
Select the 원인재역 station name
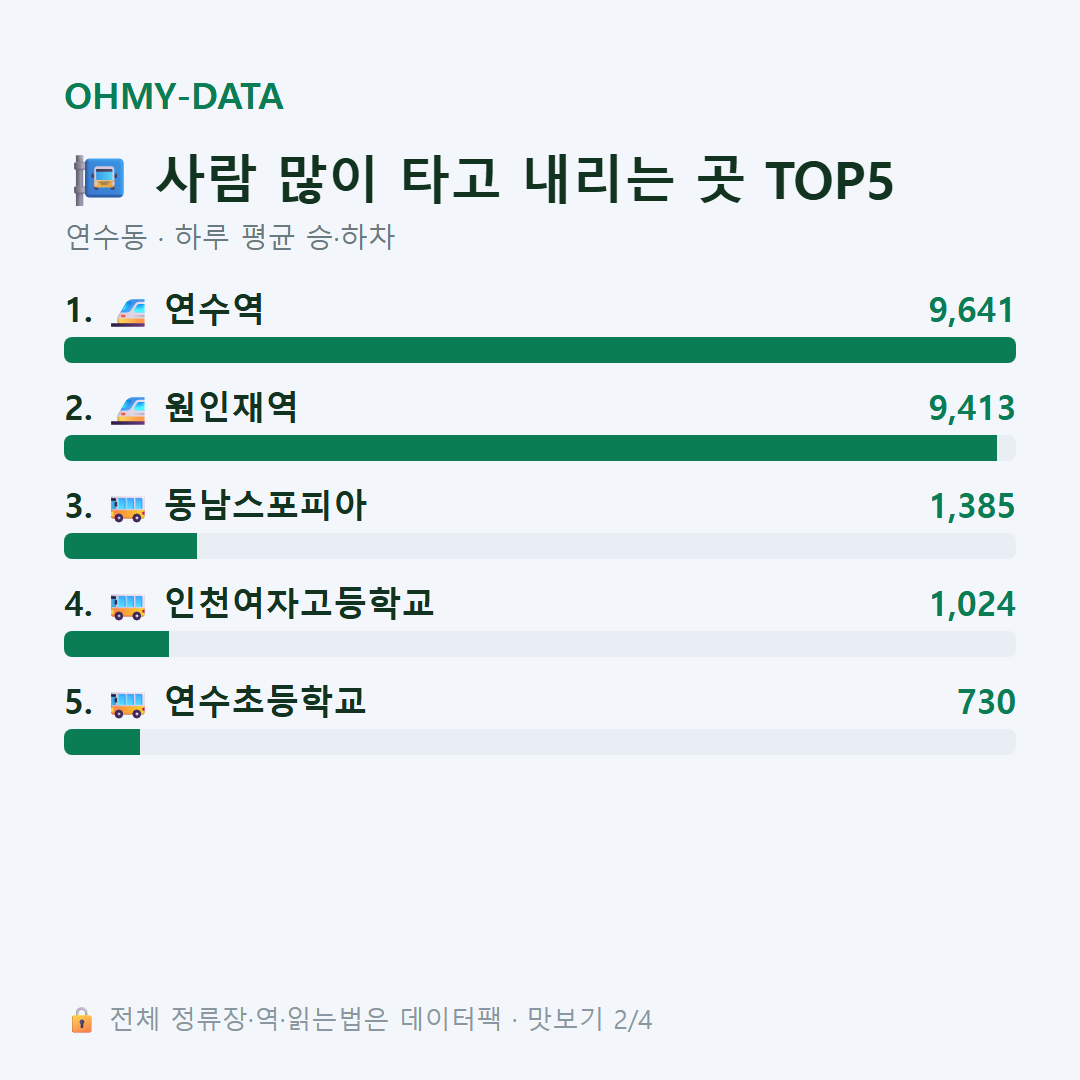(231, 407)
